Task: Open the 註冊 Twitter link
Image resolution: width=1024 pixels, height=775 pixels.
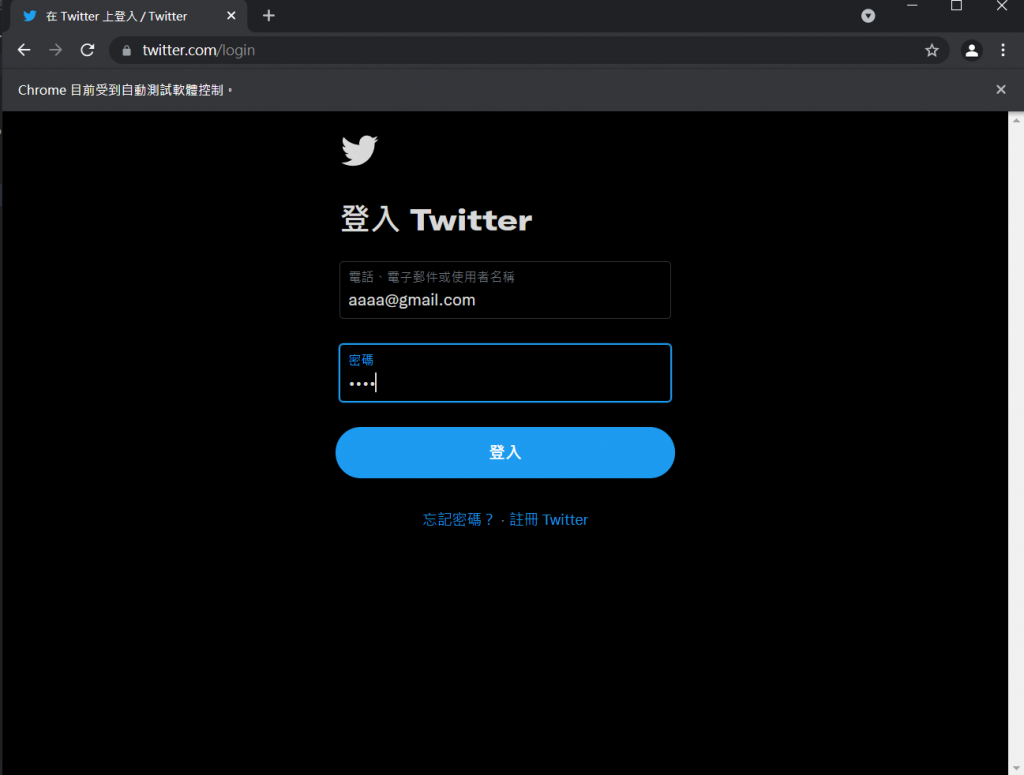Action: pos(549,520)
